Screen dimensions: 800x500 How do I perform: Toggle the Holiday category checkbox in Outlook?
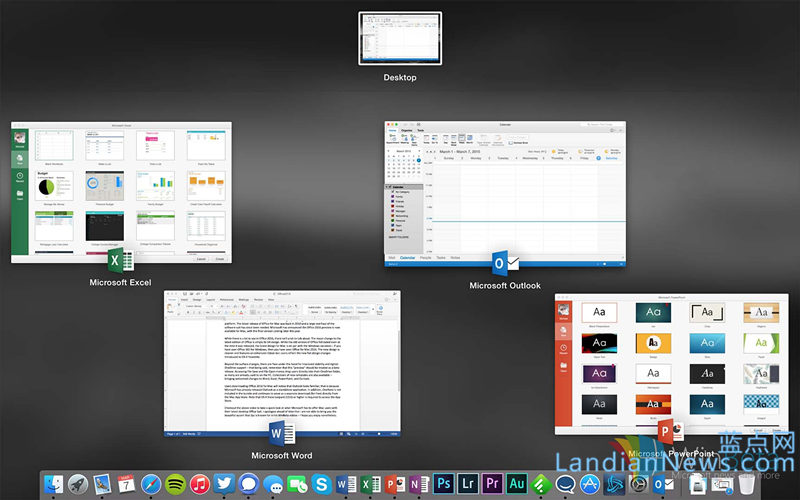[x=393, y=206]
